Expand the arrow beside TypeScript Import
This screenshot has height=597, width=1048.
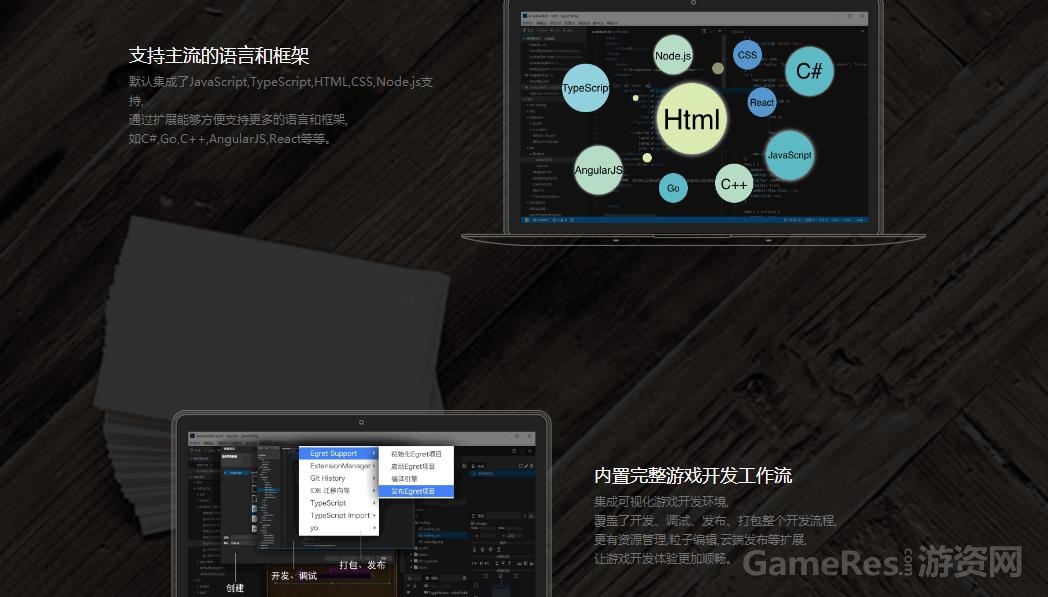[x=374, y=515]
